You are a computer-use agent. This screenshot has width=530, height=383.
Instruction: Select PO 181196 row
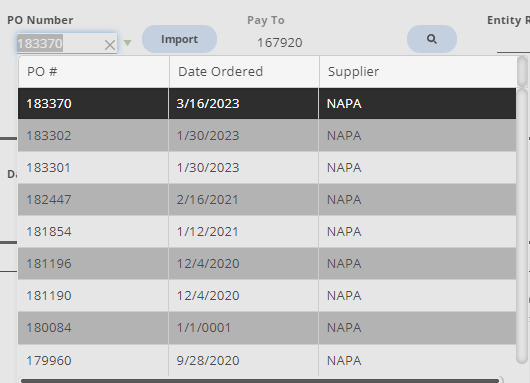click(x=267, y=263)
